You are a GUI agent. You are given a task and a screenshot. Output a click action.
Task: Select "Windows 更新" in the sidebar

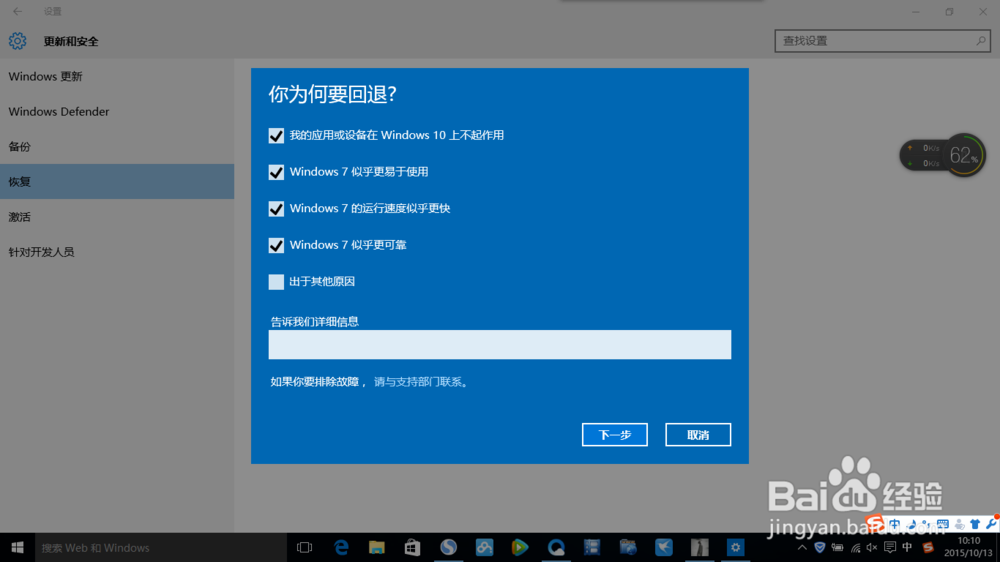117,77
